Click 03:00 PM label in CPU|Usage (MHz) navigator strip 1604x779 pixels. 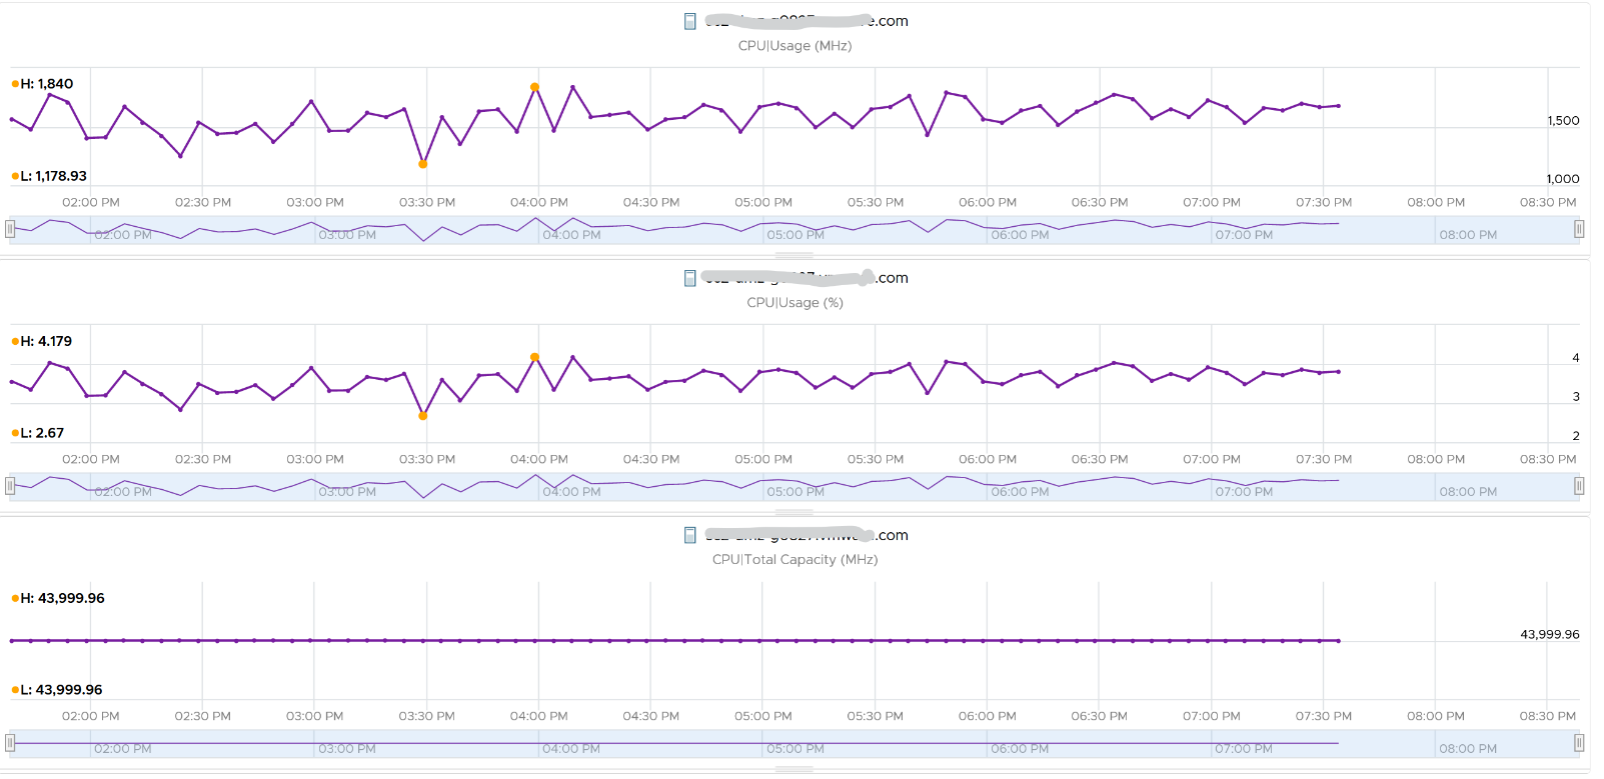click(x=347, y=236)
